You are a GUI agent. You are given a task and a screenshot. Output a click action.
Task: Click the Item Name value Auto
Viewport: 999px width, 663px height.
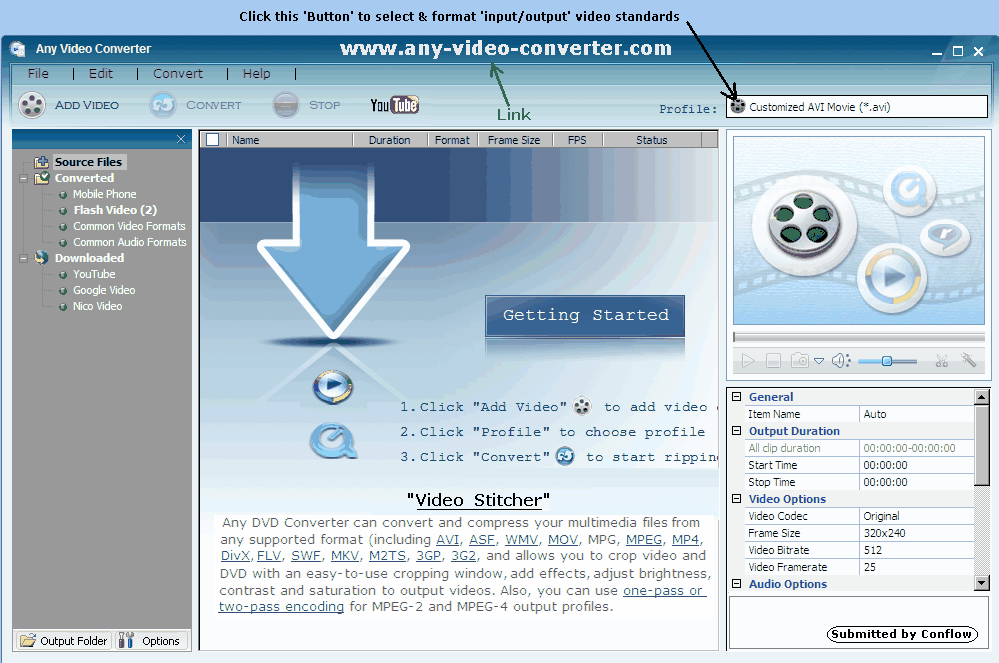click(x=916, y=413)
